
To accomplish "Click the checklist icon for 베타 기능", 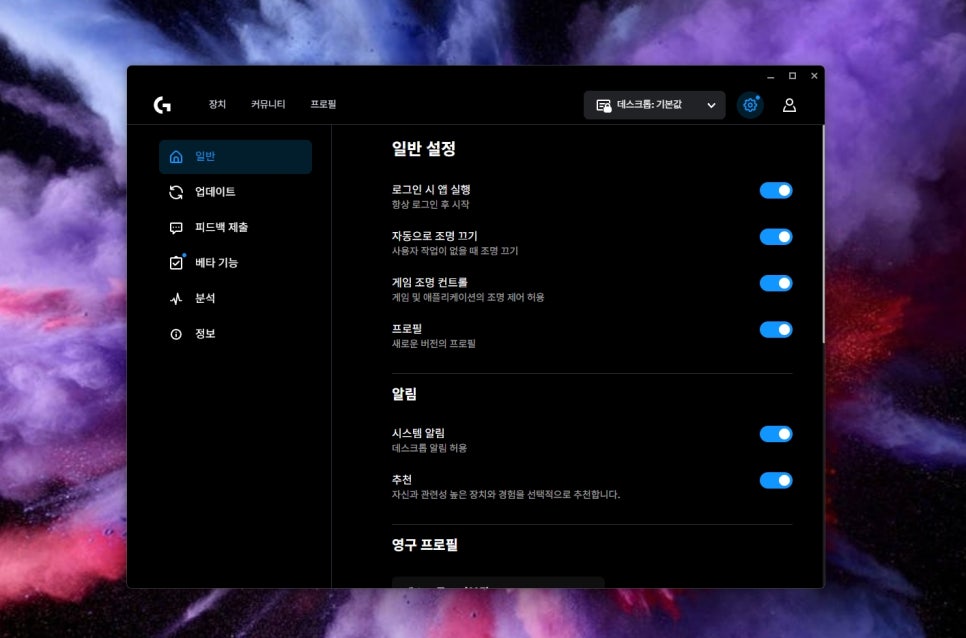I will [177, 263].
